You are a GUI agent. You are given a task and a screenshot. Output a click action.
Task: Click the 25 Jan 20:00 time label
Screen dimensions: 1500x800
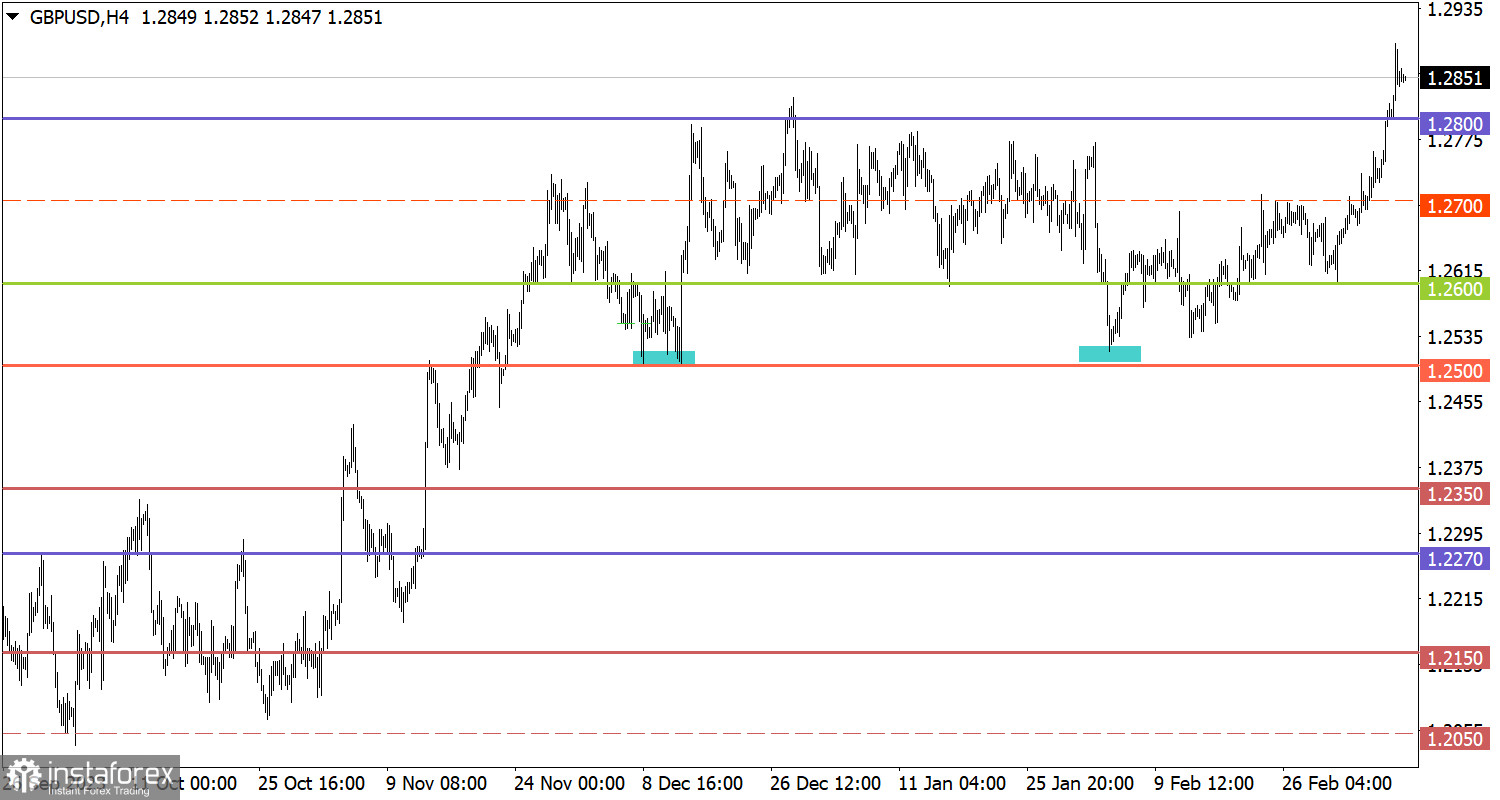tap(1080, 782)
